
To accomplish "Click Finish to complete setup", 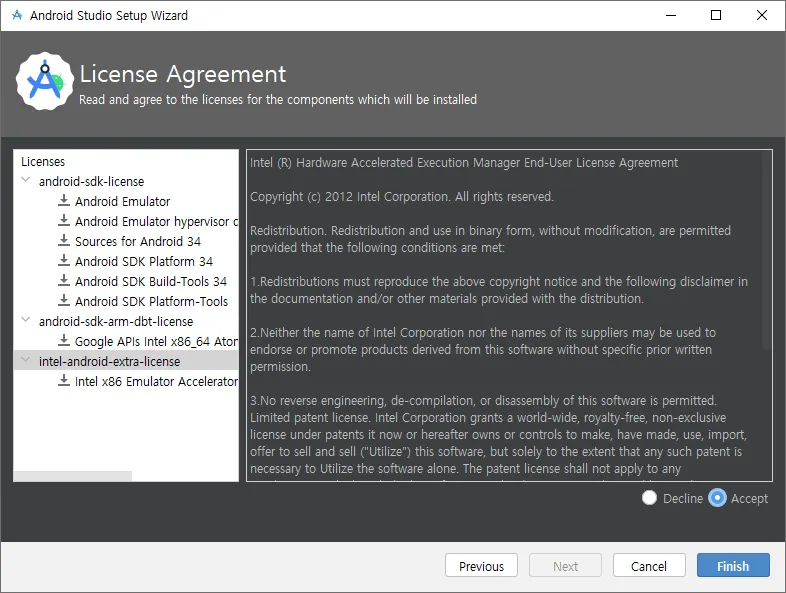I will click(733, 565).
